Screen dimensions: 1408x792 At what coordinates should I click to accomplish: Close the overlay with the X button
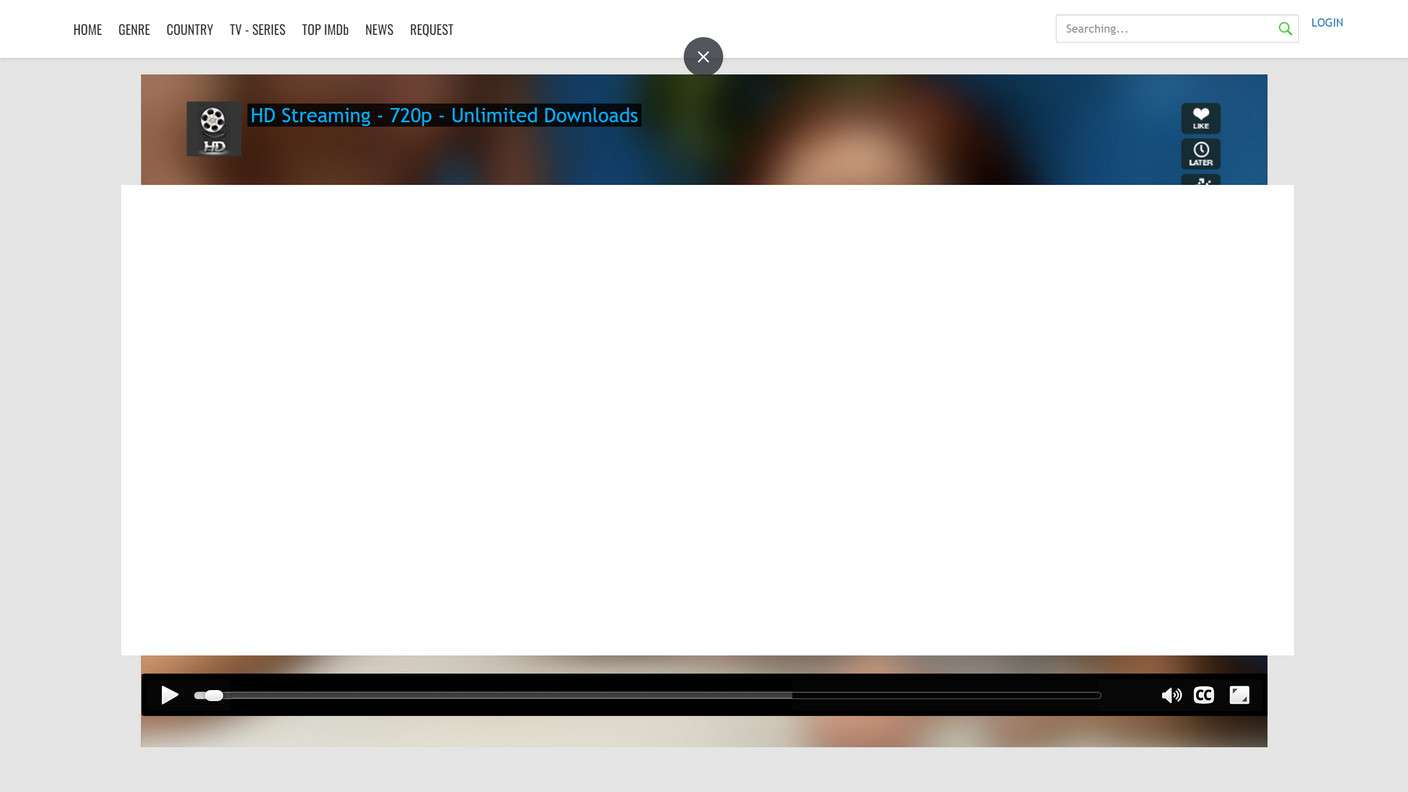pyautogui.click(x=703, y=57)
